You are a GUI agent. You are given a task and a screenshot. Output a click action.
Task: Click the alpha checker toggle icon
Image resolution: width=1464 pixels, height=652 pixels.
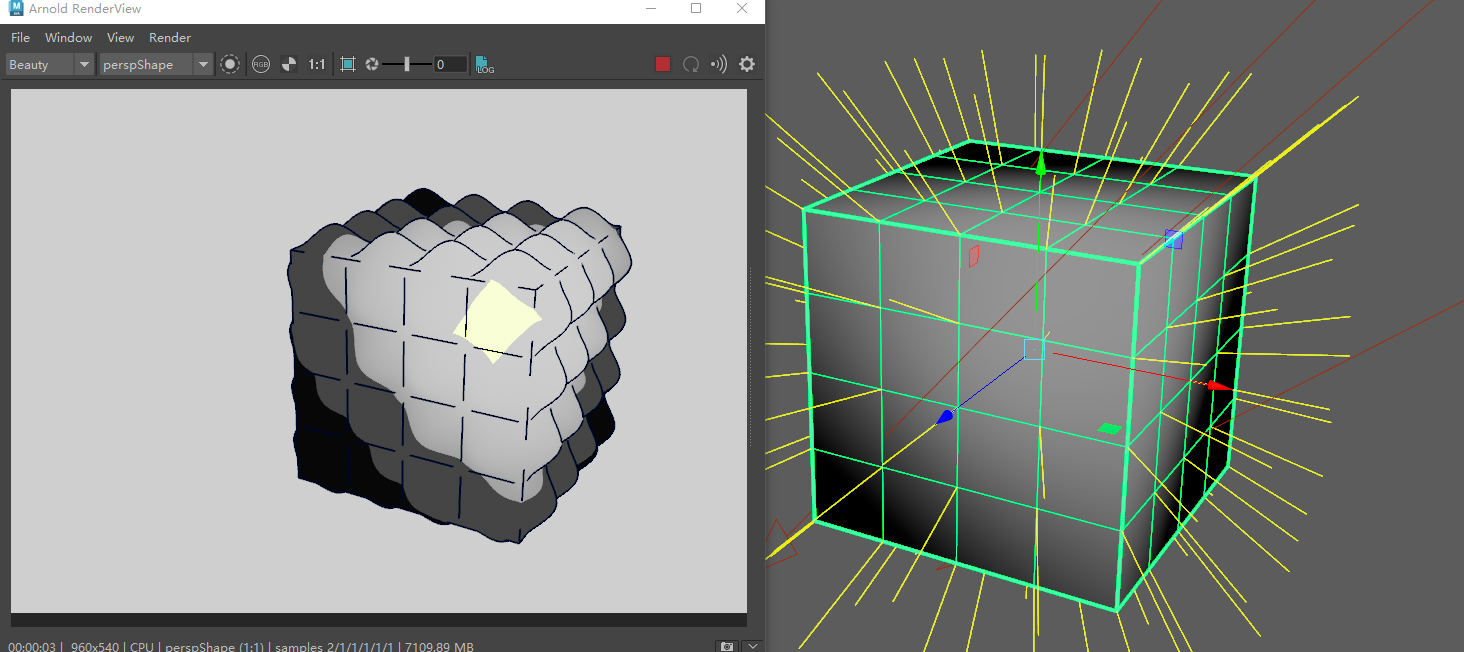(x=289, y=64)
